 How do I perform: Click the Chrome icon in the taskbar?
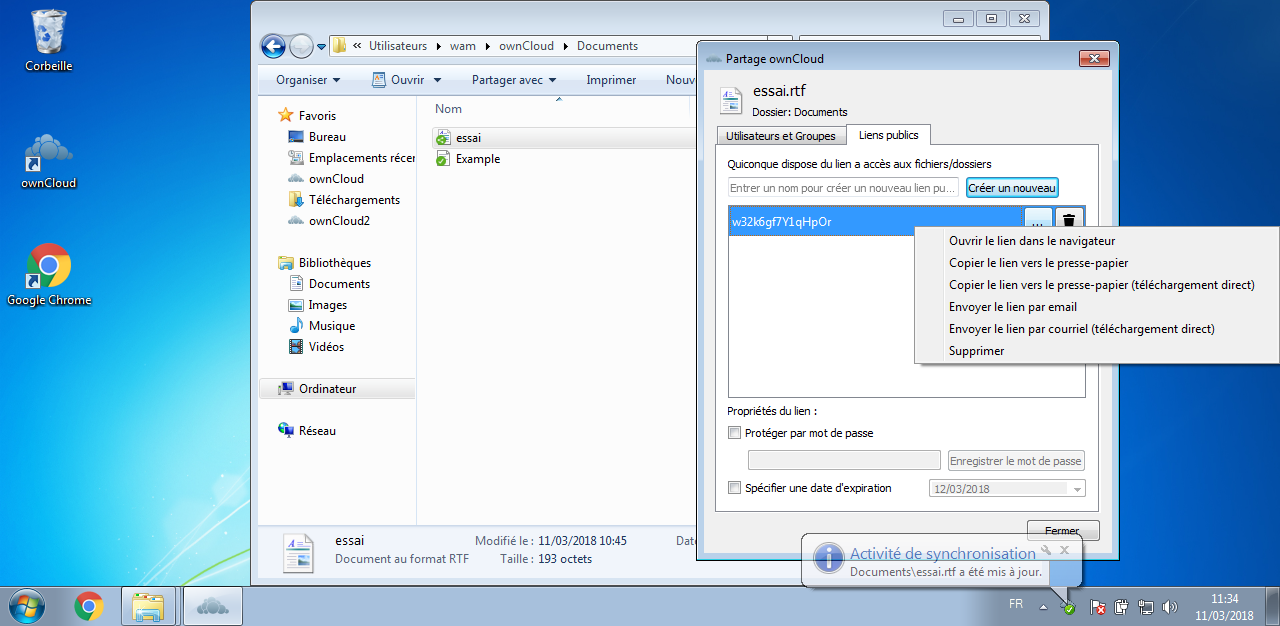tap(89, 606)
